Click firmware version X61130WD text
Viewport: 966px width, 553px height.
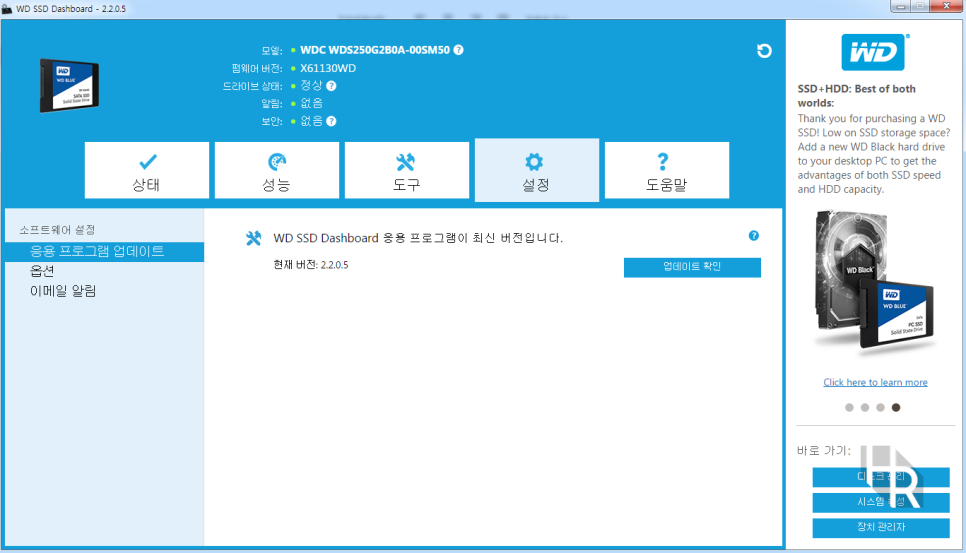click(328, 68)
